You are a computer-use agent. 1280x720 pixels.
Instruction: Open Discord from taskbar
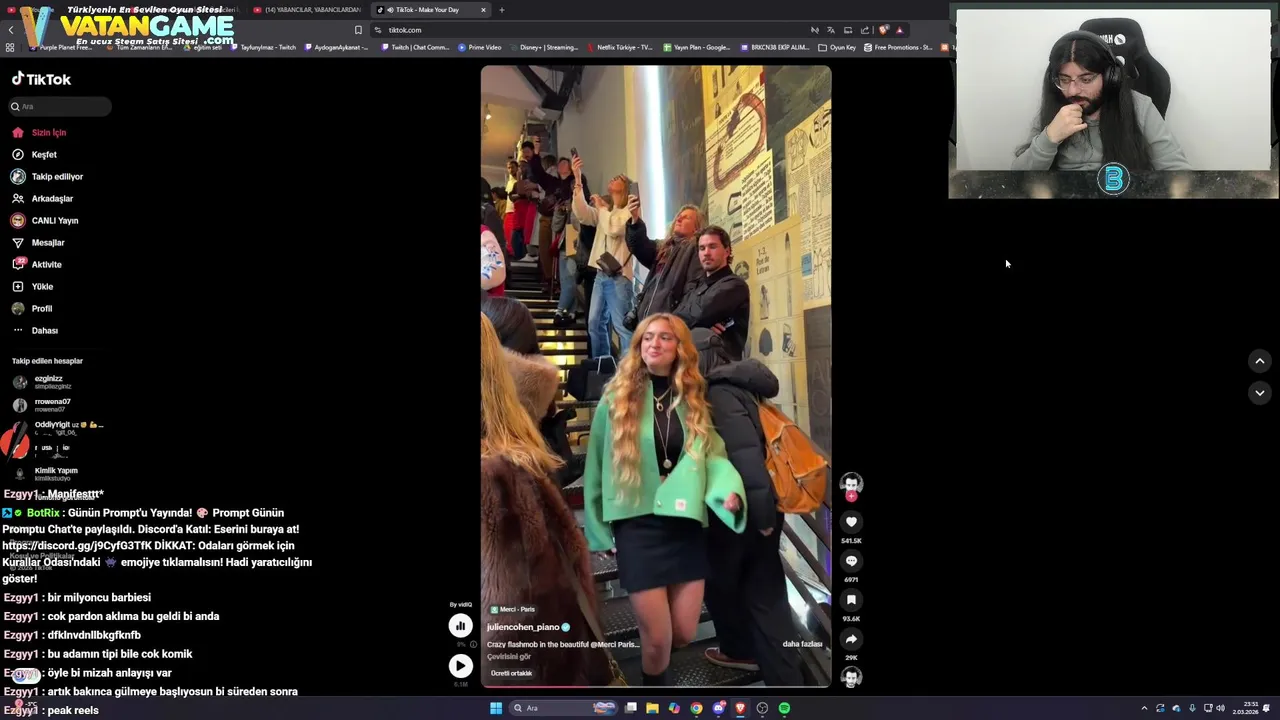tap(718, 708)
